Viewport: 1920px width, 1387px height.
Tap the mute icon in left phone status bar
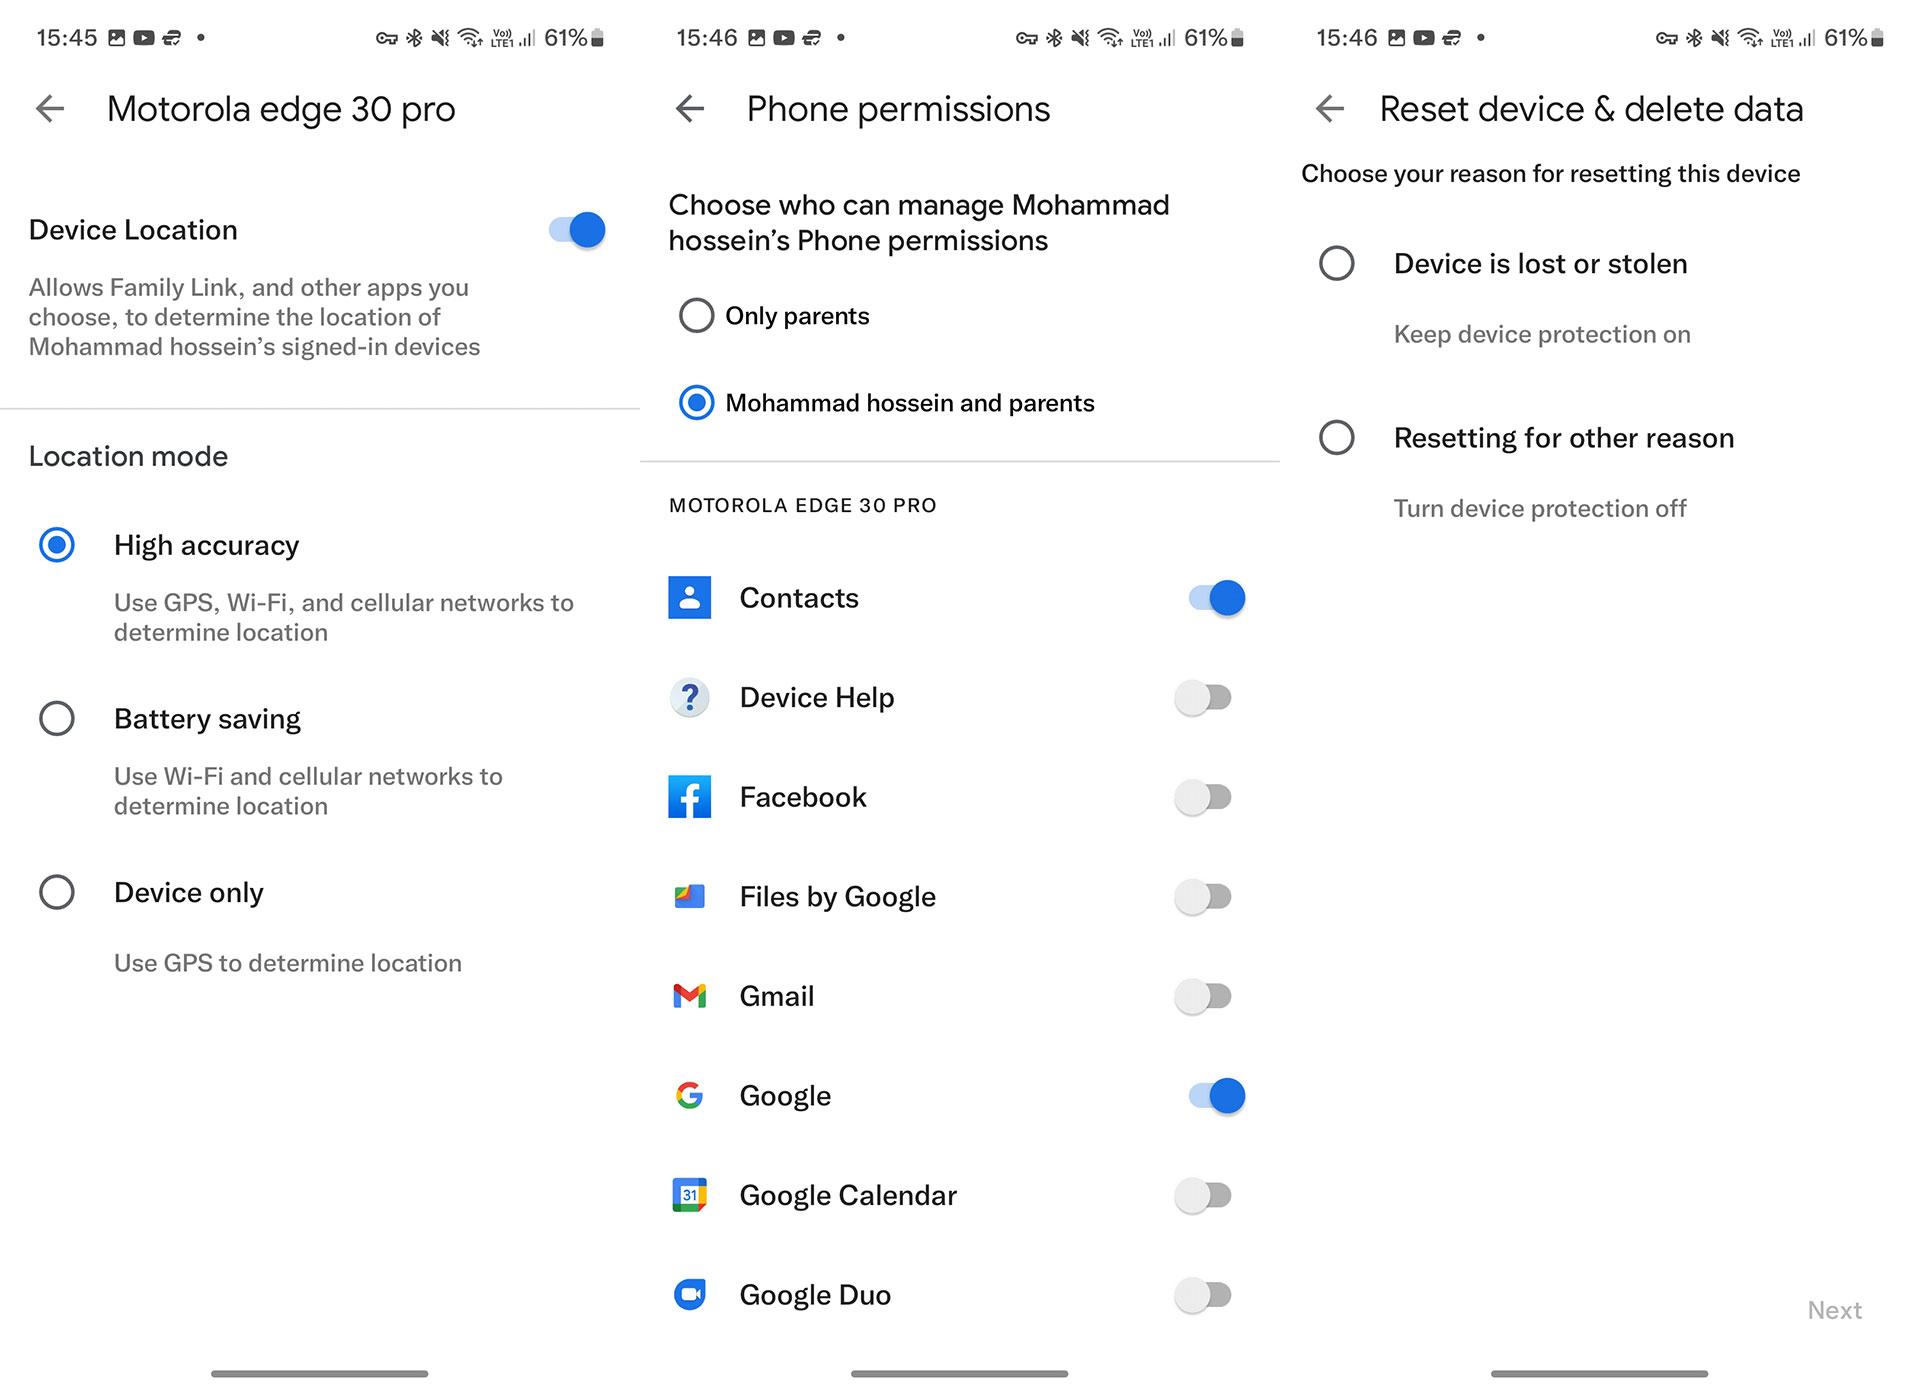tap(440, 38)
